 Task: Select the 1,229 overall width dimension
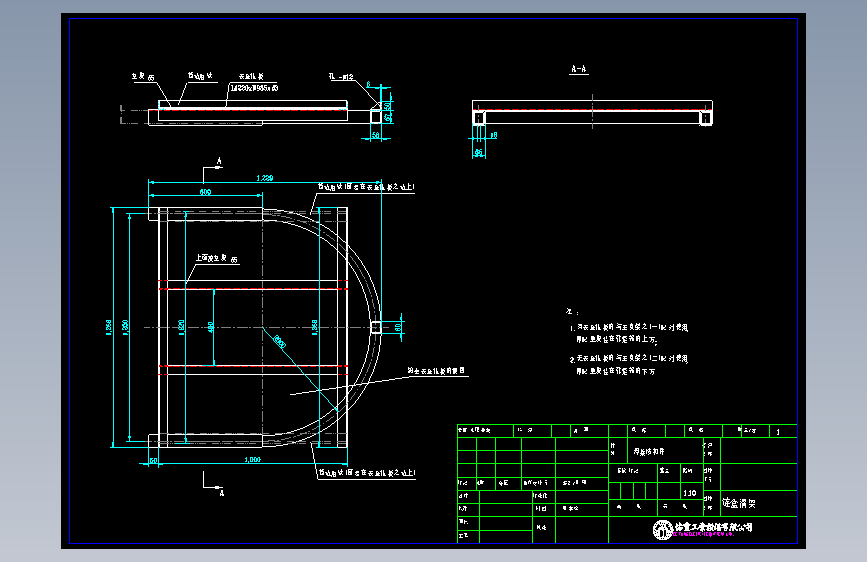[265, 178]
